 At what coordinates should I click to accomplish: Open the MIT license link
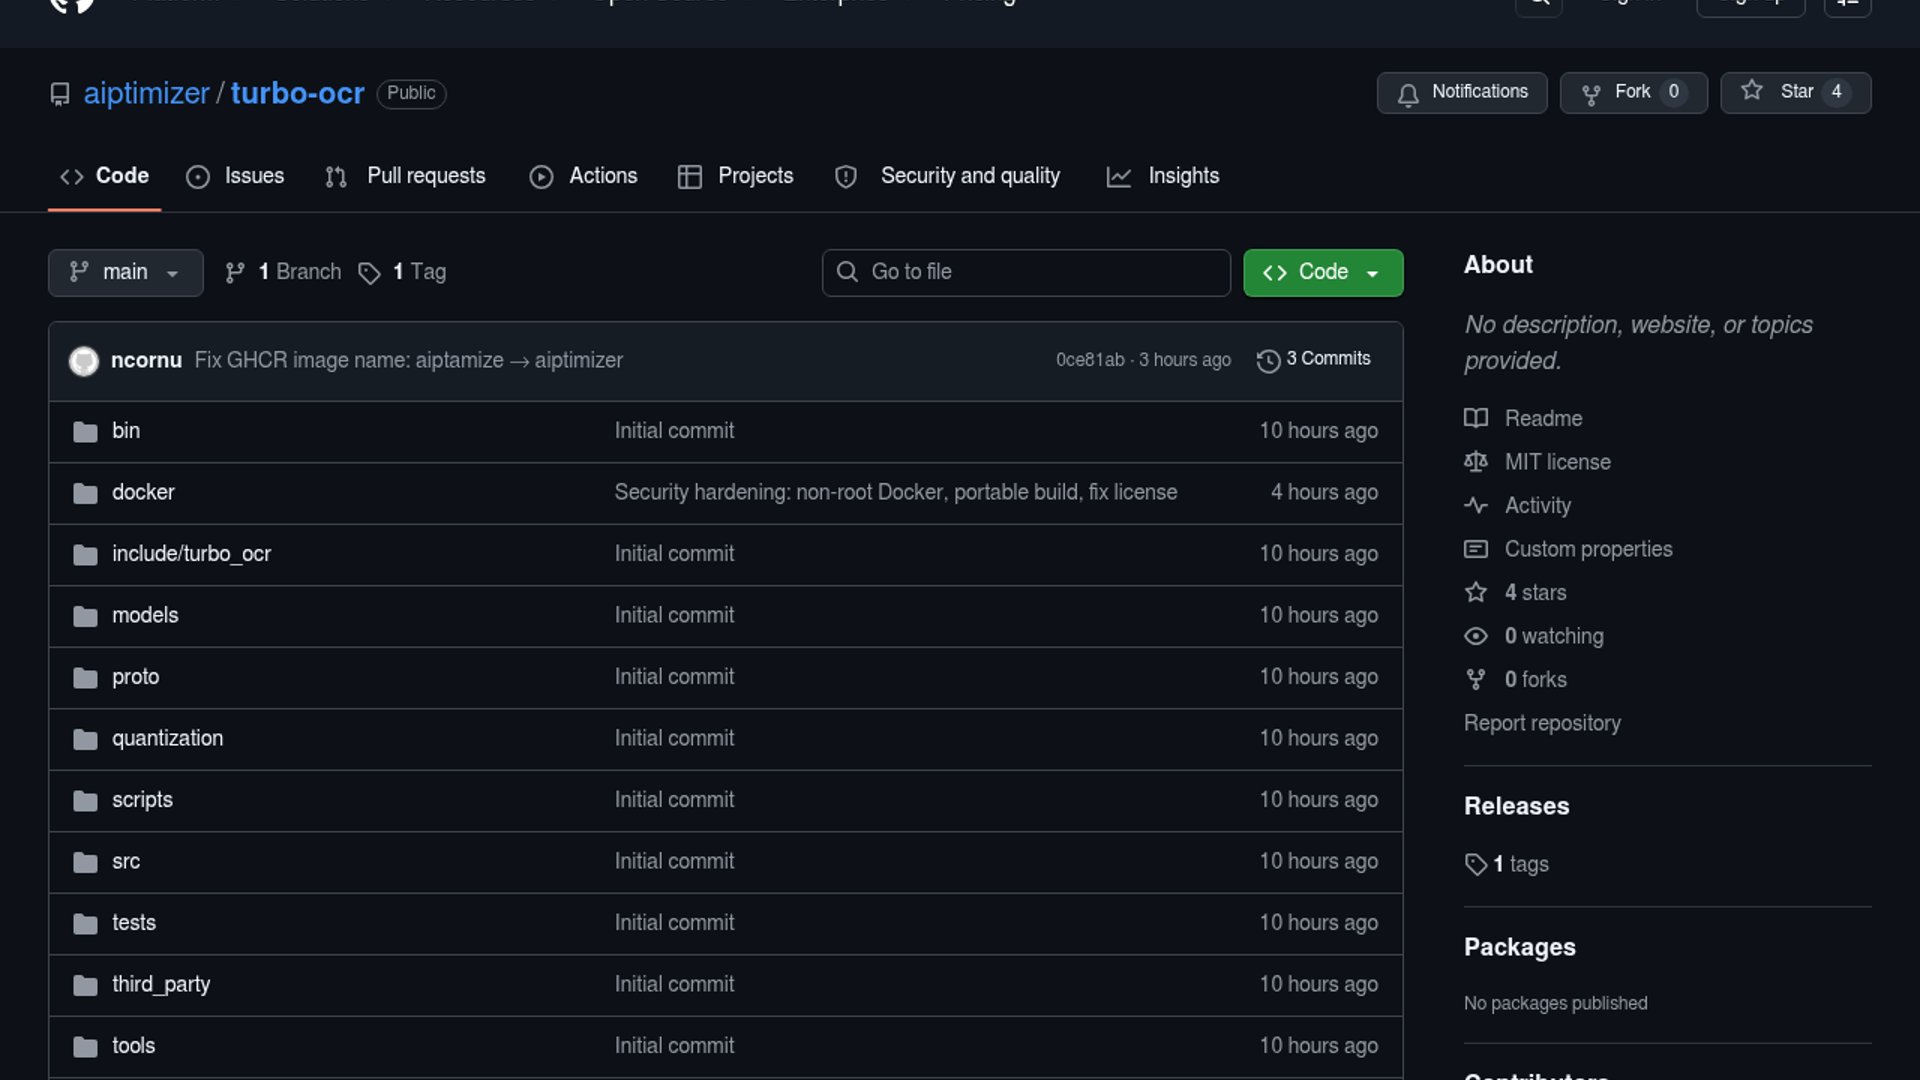(x=1557, y=462)
